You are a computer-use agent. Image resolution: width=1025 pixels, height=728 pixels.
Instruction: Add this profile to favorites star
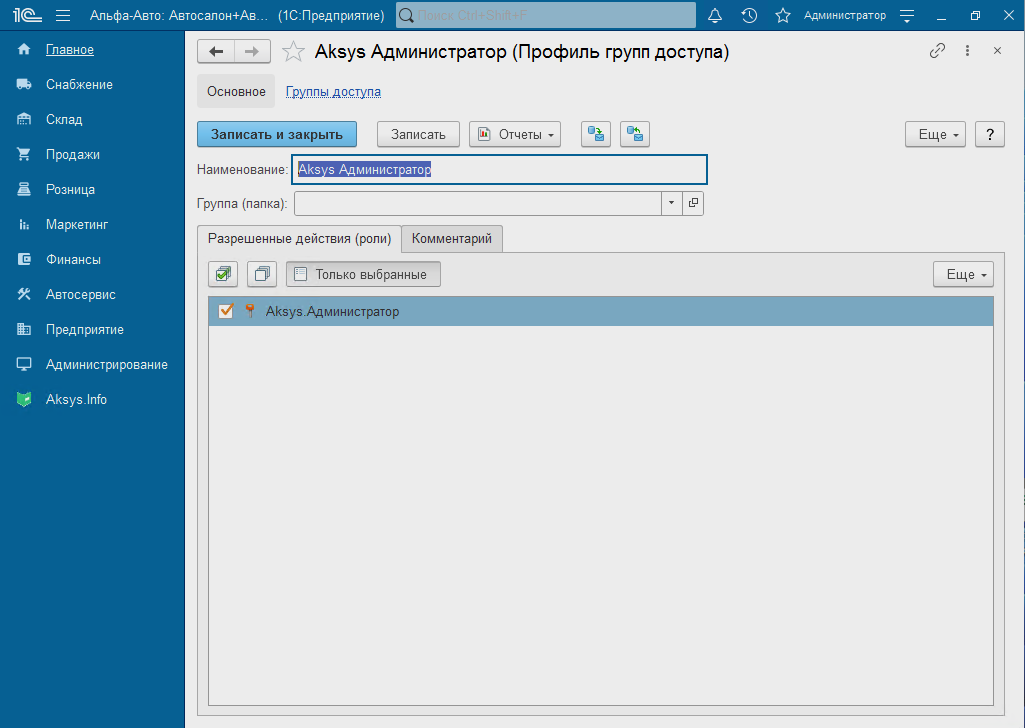pyautogui.click(x=293, y=52)
